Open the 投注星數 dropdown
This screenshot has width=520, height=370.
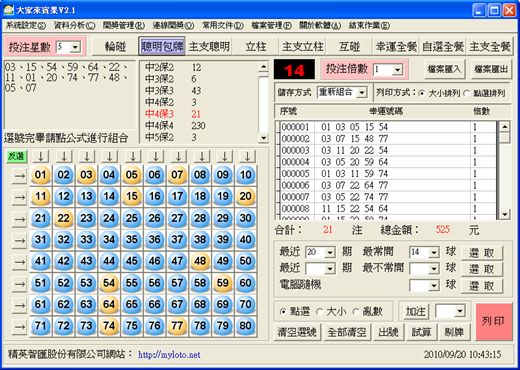[x=76, y=47]
